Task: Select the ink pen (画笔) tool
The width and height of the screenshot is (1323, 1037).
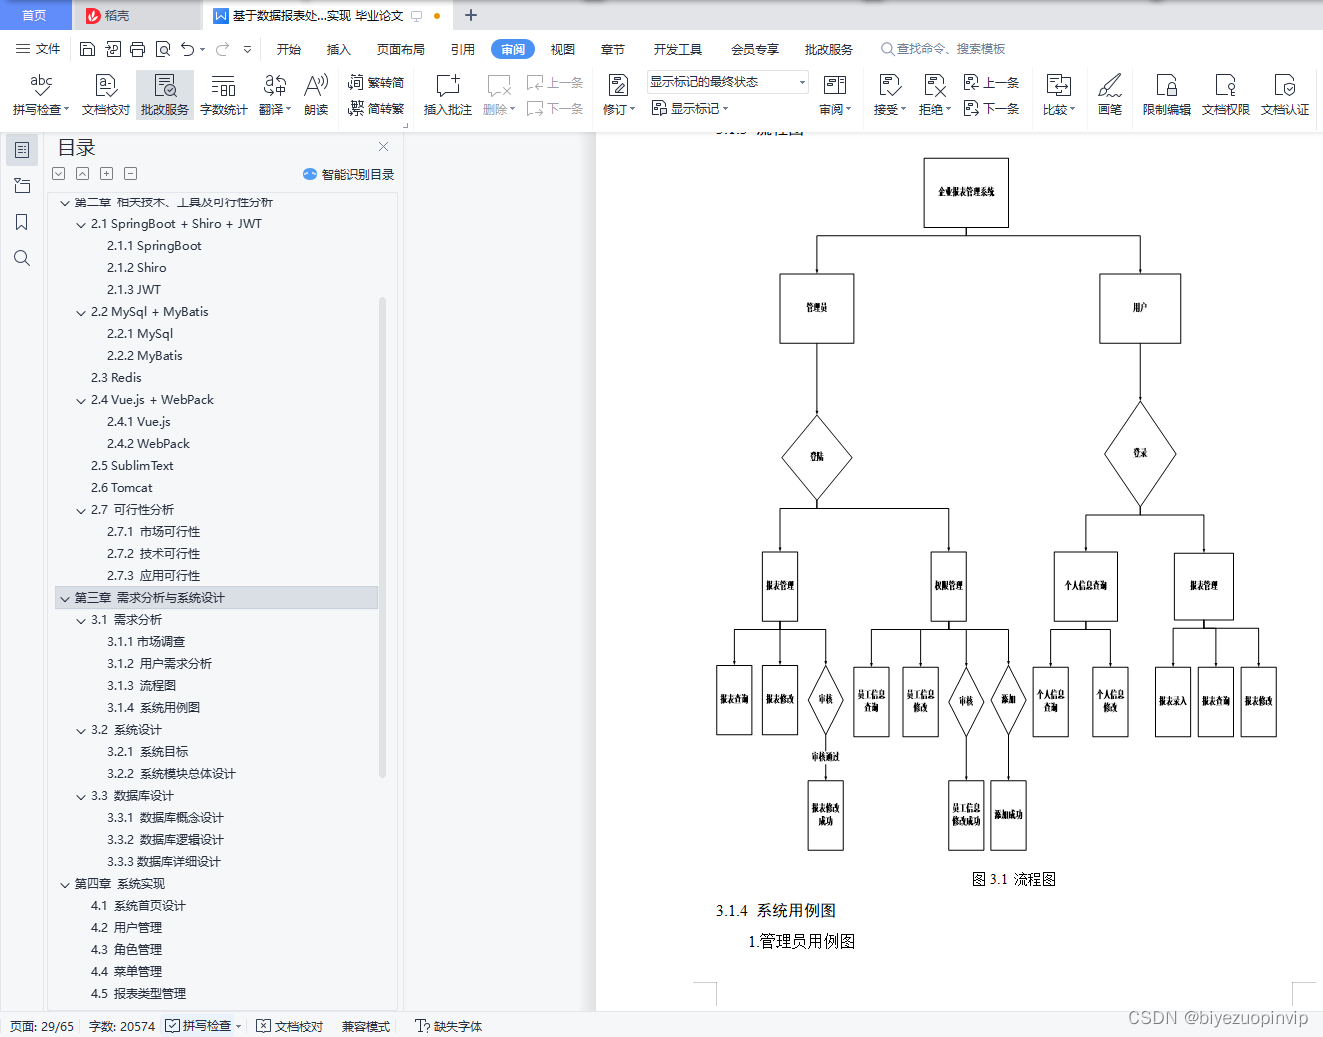Action: (x=1109, y=95)
